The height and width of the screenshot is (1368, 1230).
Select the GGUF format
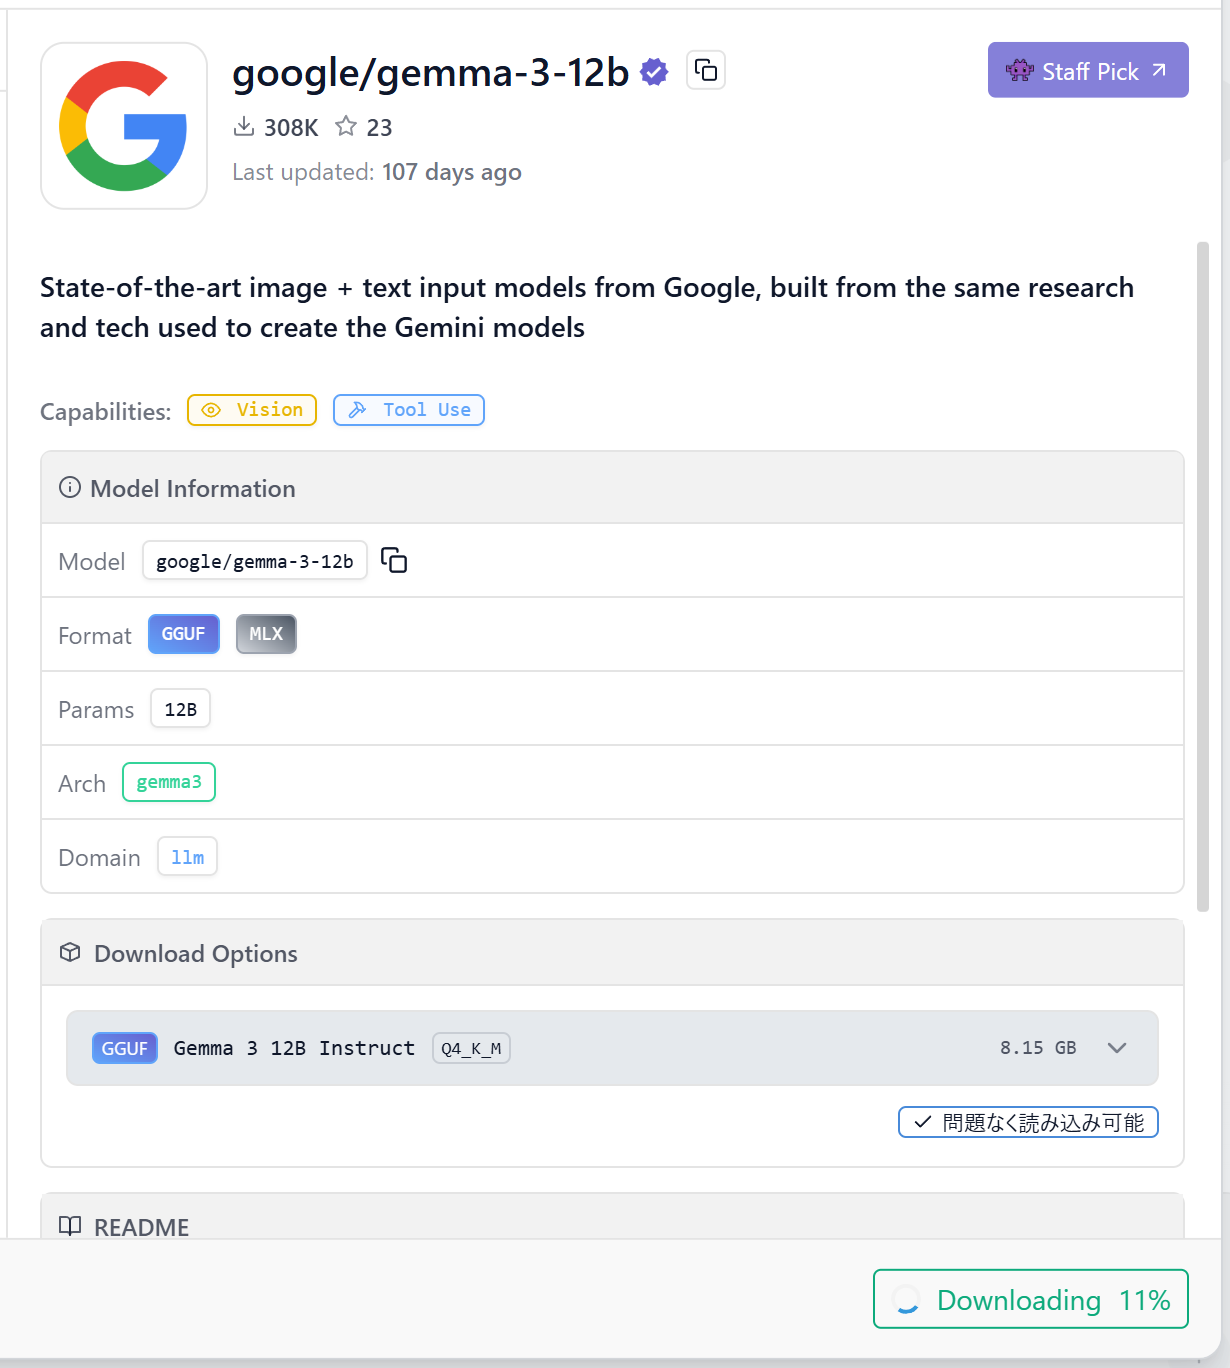click(x=183, y=634)
